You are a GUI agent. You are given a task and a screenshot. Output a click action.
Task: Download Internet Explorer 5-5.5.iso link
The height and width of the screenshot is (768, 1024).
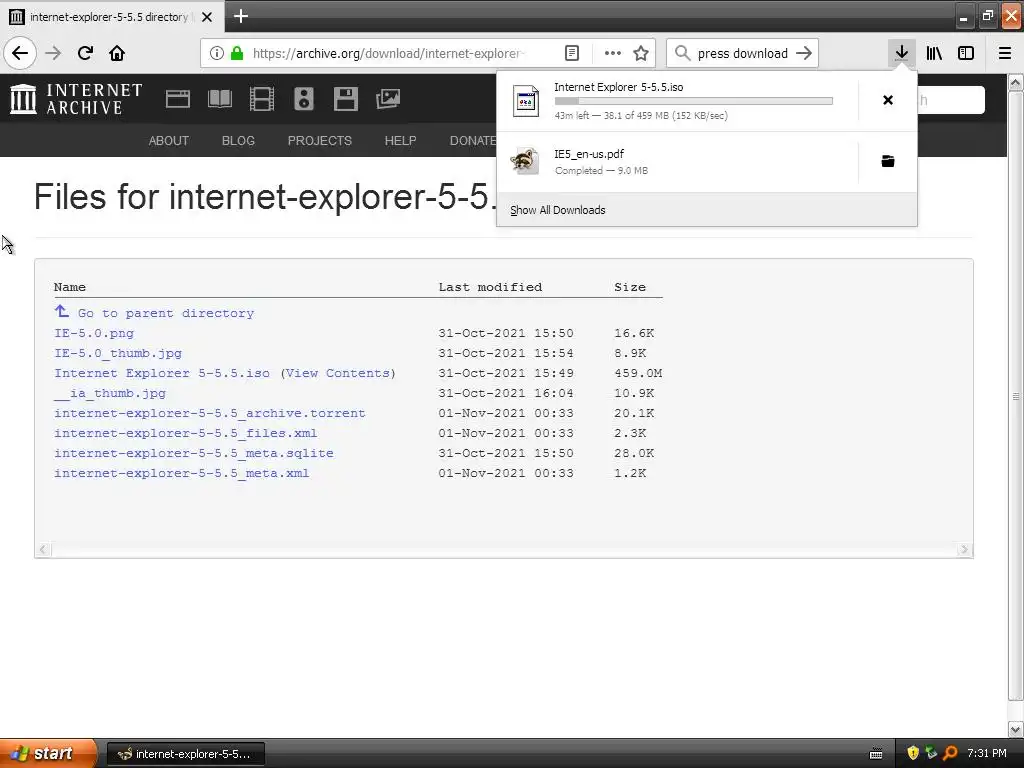(162, 373)
